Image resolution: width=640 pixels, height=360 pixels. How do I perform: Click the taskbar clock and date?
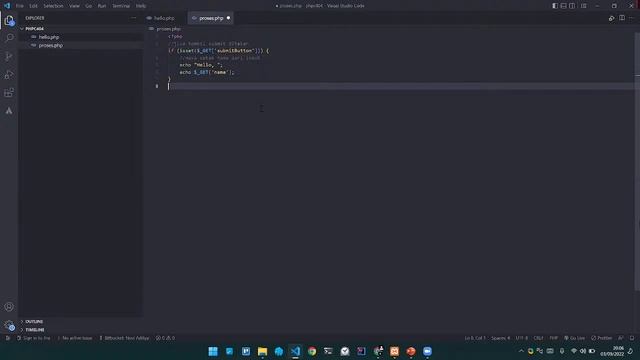point(612,351)
